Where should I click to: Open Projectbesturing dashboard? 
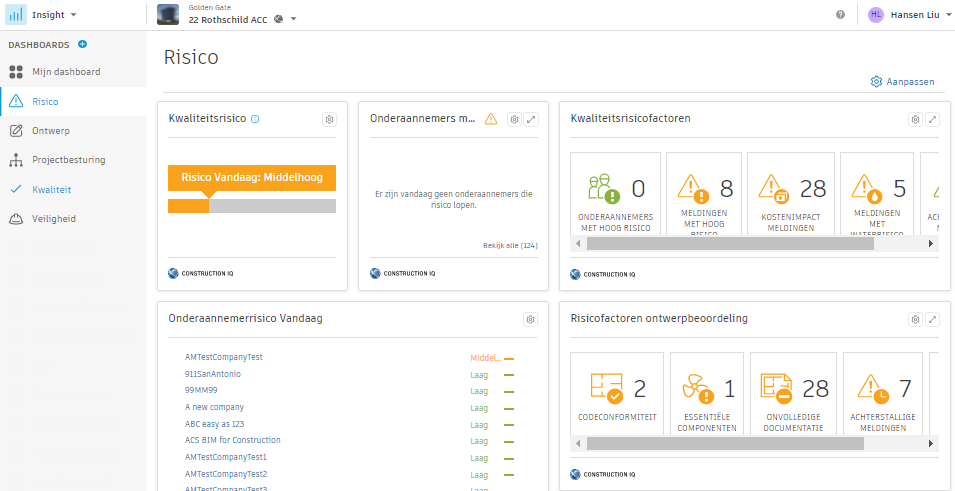click(x=68, y=159)
